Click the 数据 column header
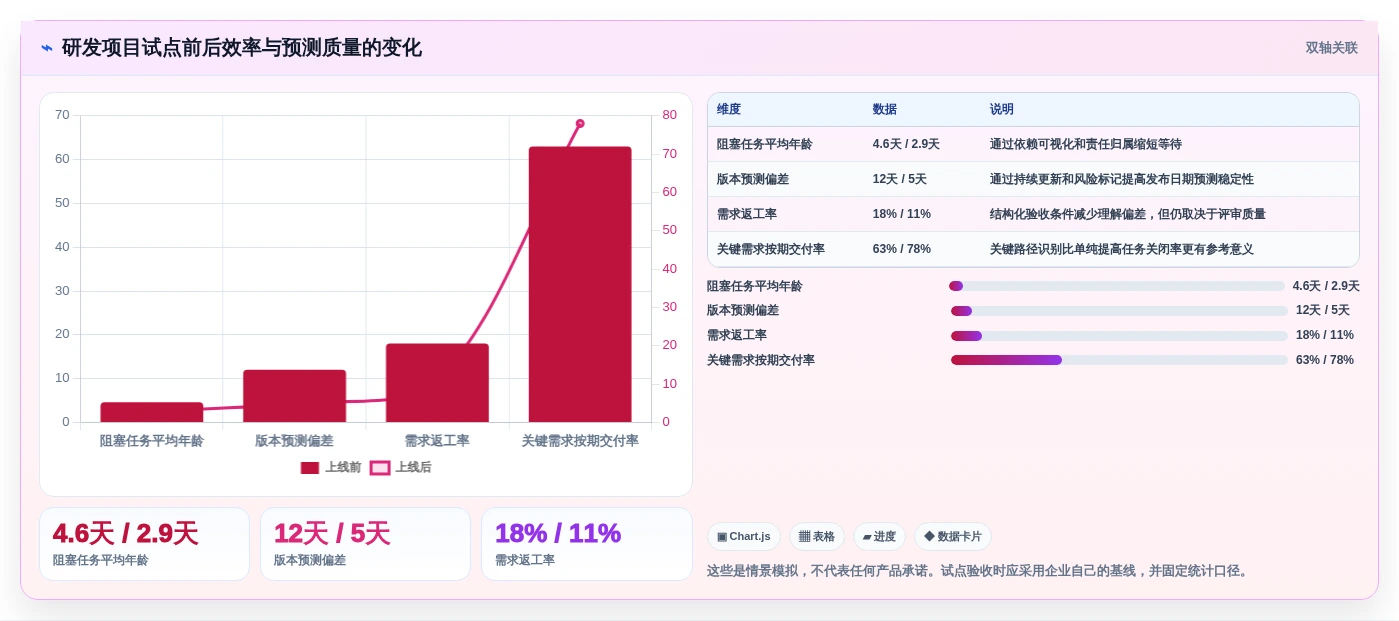 click(x=885, y=110)
